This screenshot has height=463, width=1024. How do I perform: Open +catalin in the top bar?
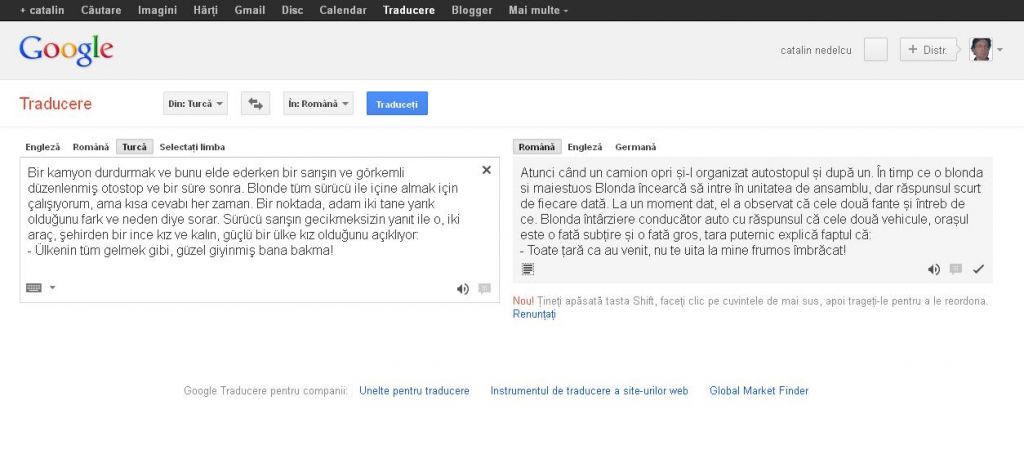(42, 10)
